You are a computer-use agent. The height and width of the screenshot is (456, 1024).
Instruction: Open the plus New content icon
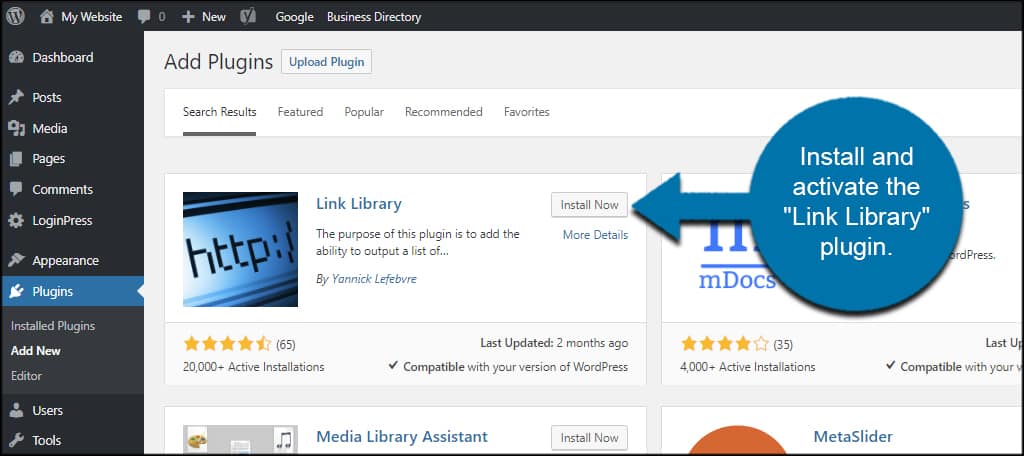pos(188,17)
